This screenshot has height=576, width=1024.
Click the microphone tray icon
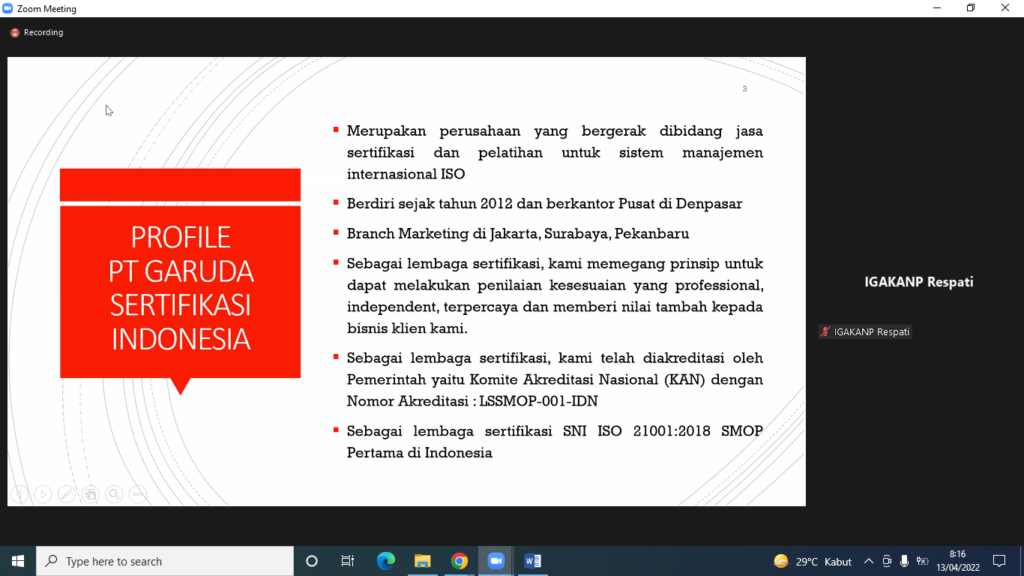click(904, 562)
